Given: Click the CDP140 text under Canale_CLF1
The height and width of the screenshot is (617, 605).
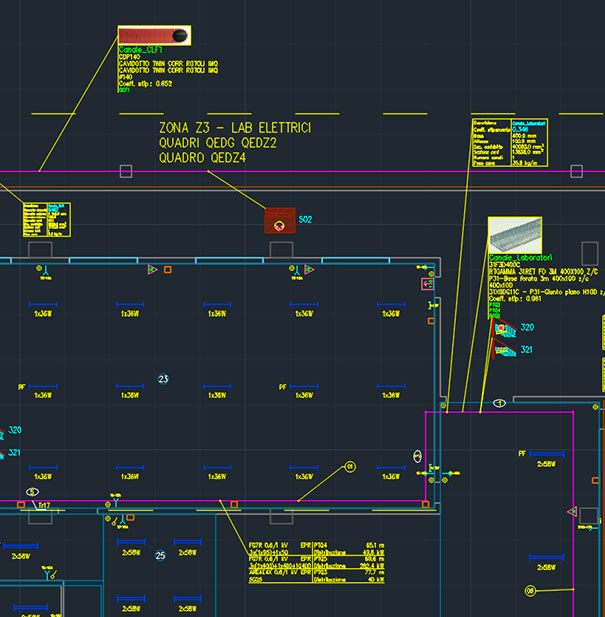Looking at the screenshot, I should (129, 57).
